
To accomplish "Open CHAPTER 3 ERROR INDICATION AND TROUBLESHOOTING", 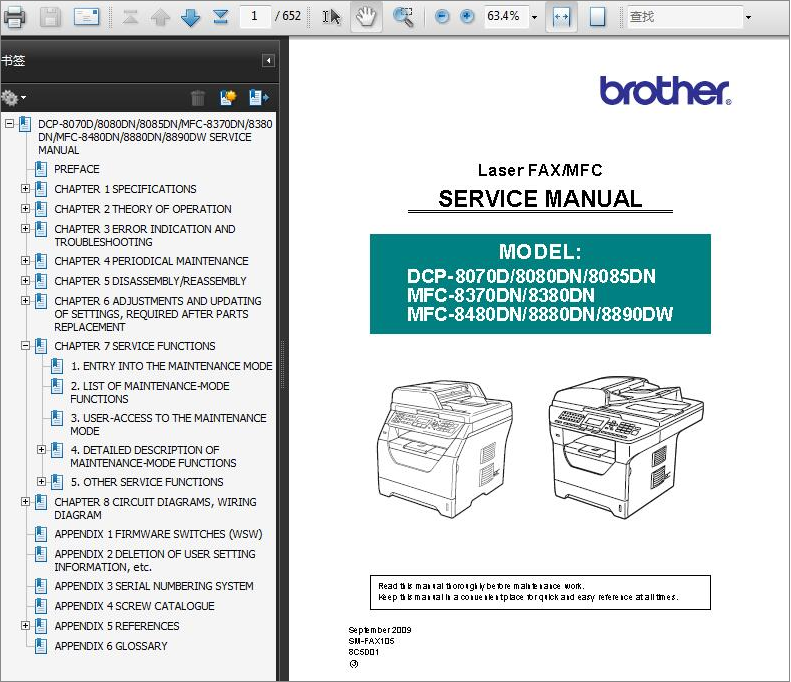I will (145, 236).
